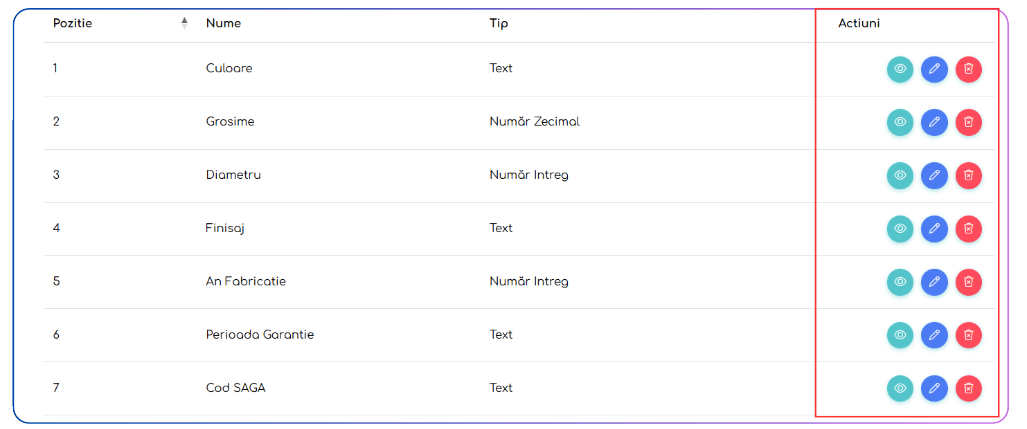Delete the Diametru row

pyautogui.click(x=968, y=175)
